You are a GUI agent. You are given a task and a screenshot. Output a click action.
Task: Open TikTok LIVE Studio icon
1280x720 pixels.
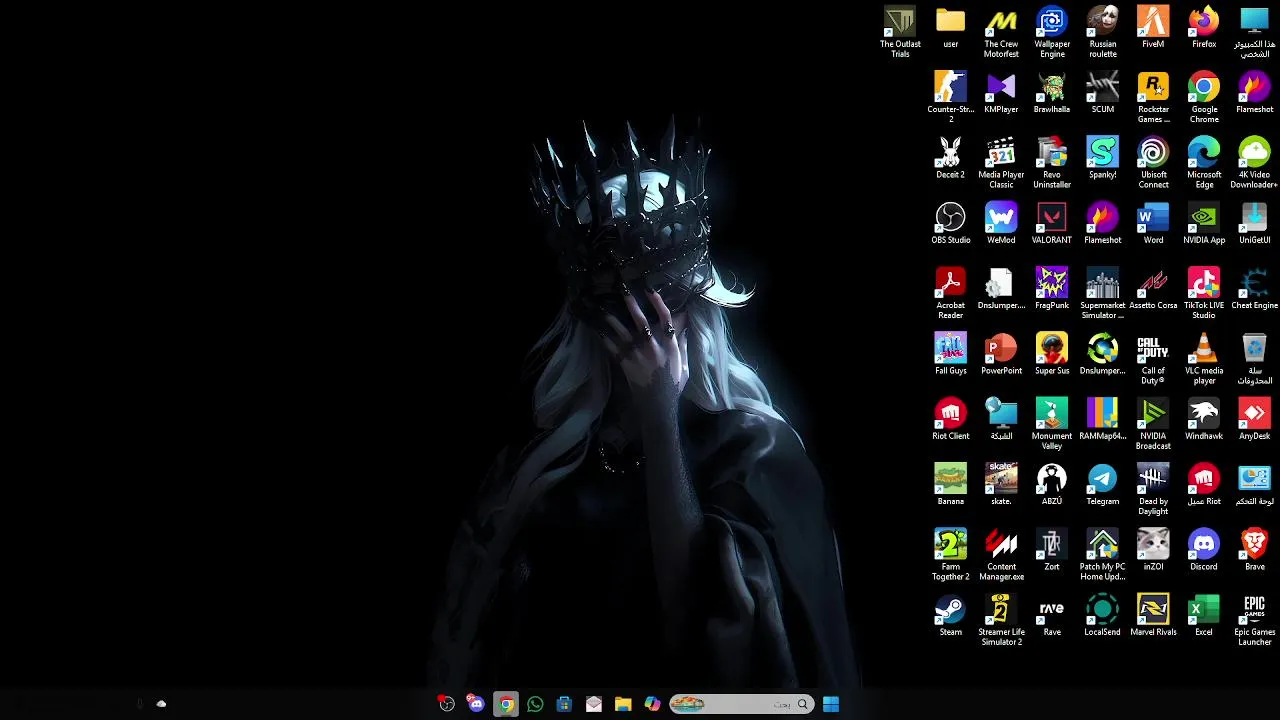[1204, 293]
